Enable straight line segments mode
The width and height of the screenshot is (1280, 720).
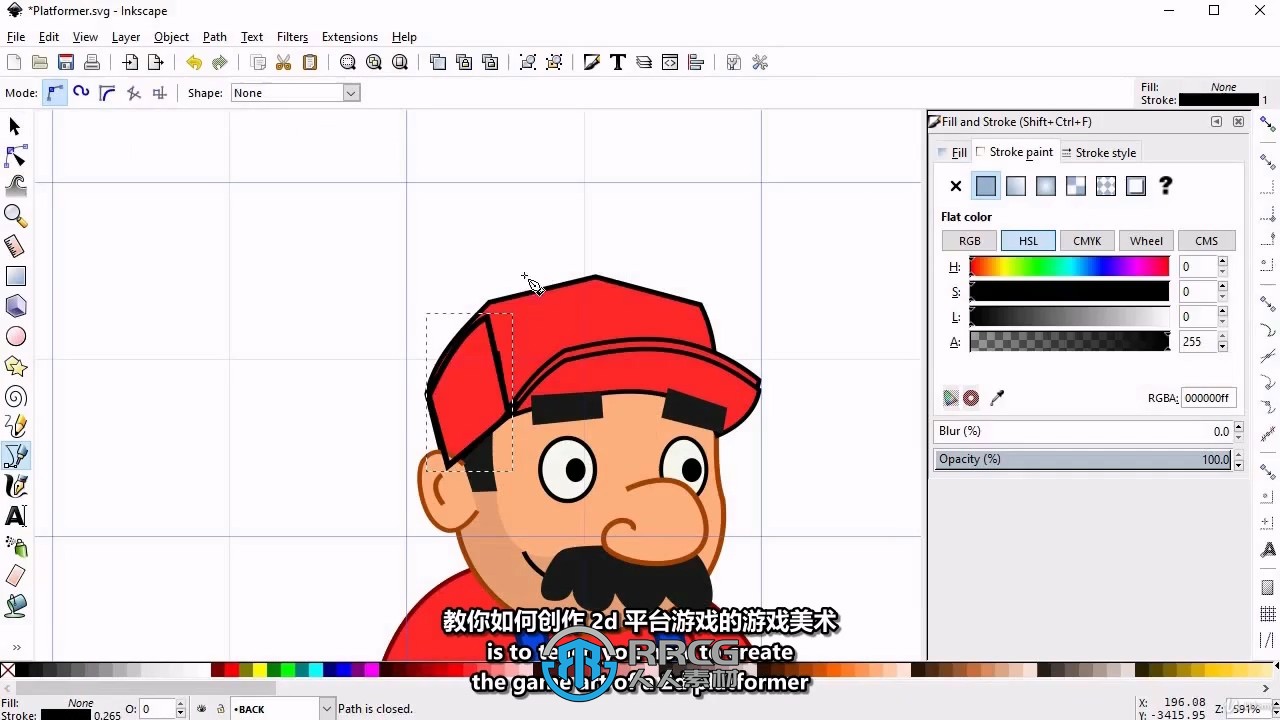click(x=133, y=93)
